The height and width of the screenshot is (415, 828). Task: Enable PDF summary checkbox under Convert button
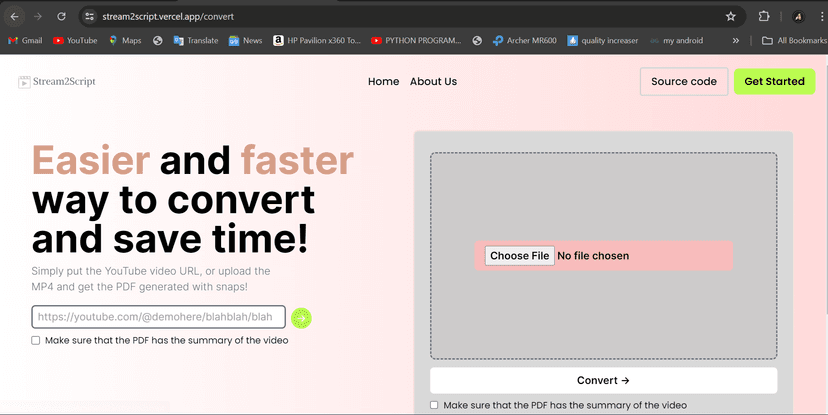click(434, 405)
